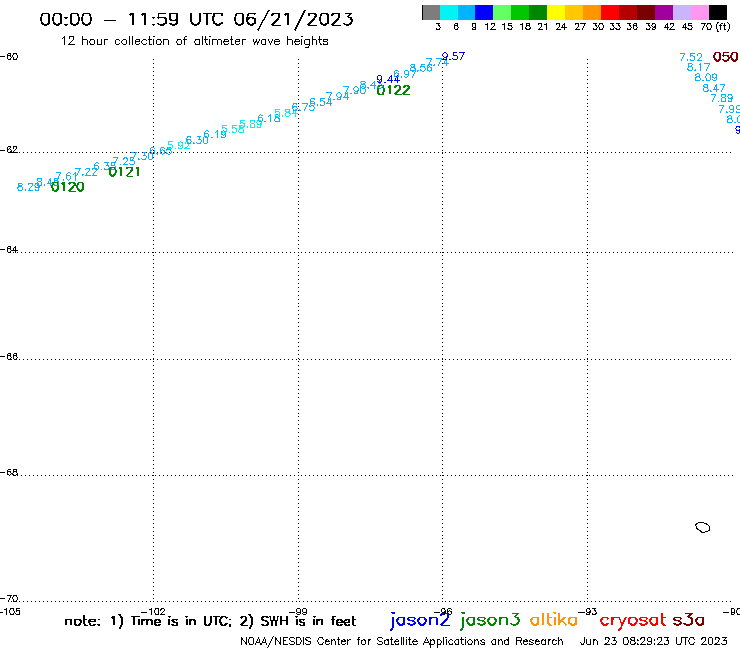
Task: Click the altika satellite label
Action: click(x=554, y=619)
